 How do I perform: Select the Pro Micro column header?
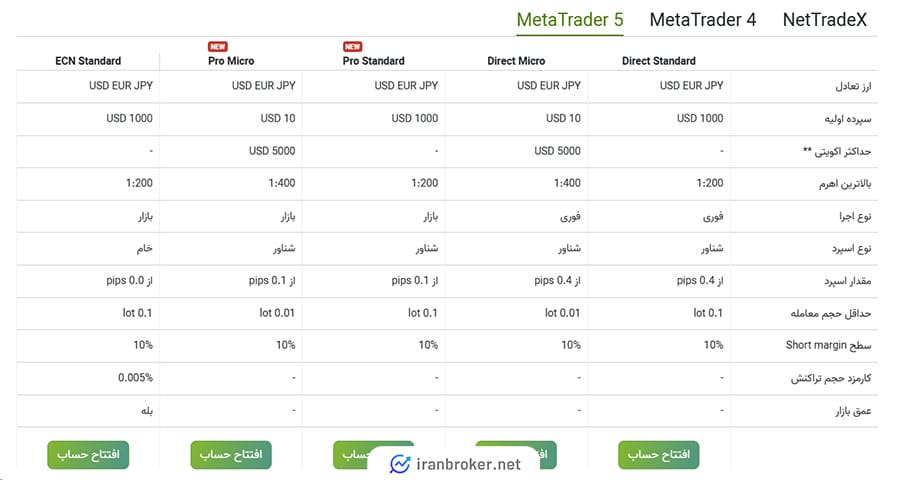click(231, 61)
